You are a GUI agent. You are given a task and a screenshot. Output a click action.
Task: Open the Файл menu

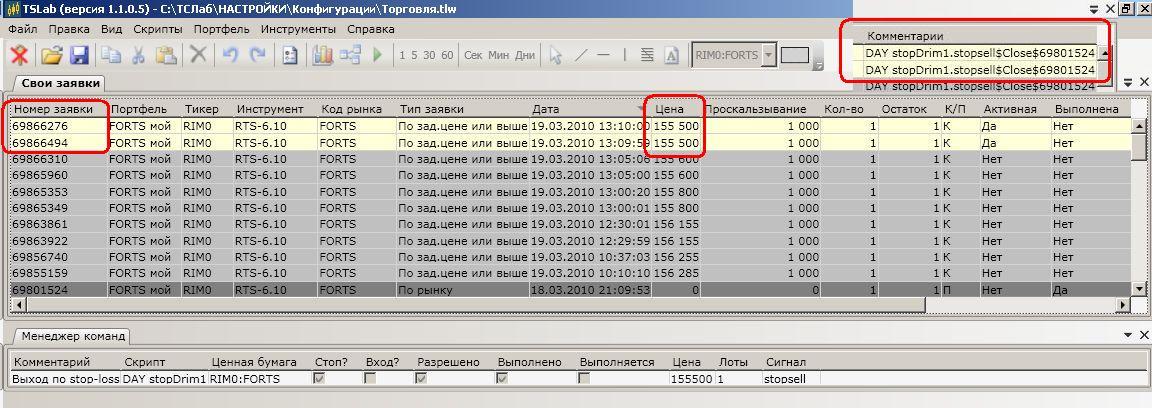[23, 29]
